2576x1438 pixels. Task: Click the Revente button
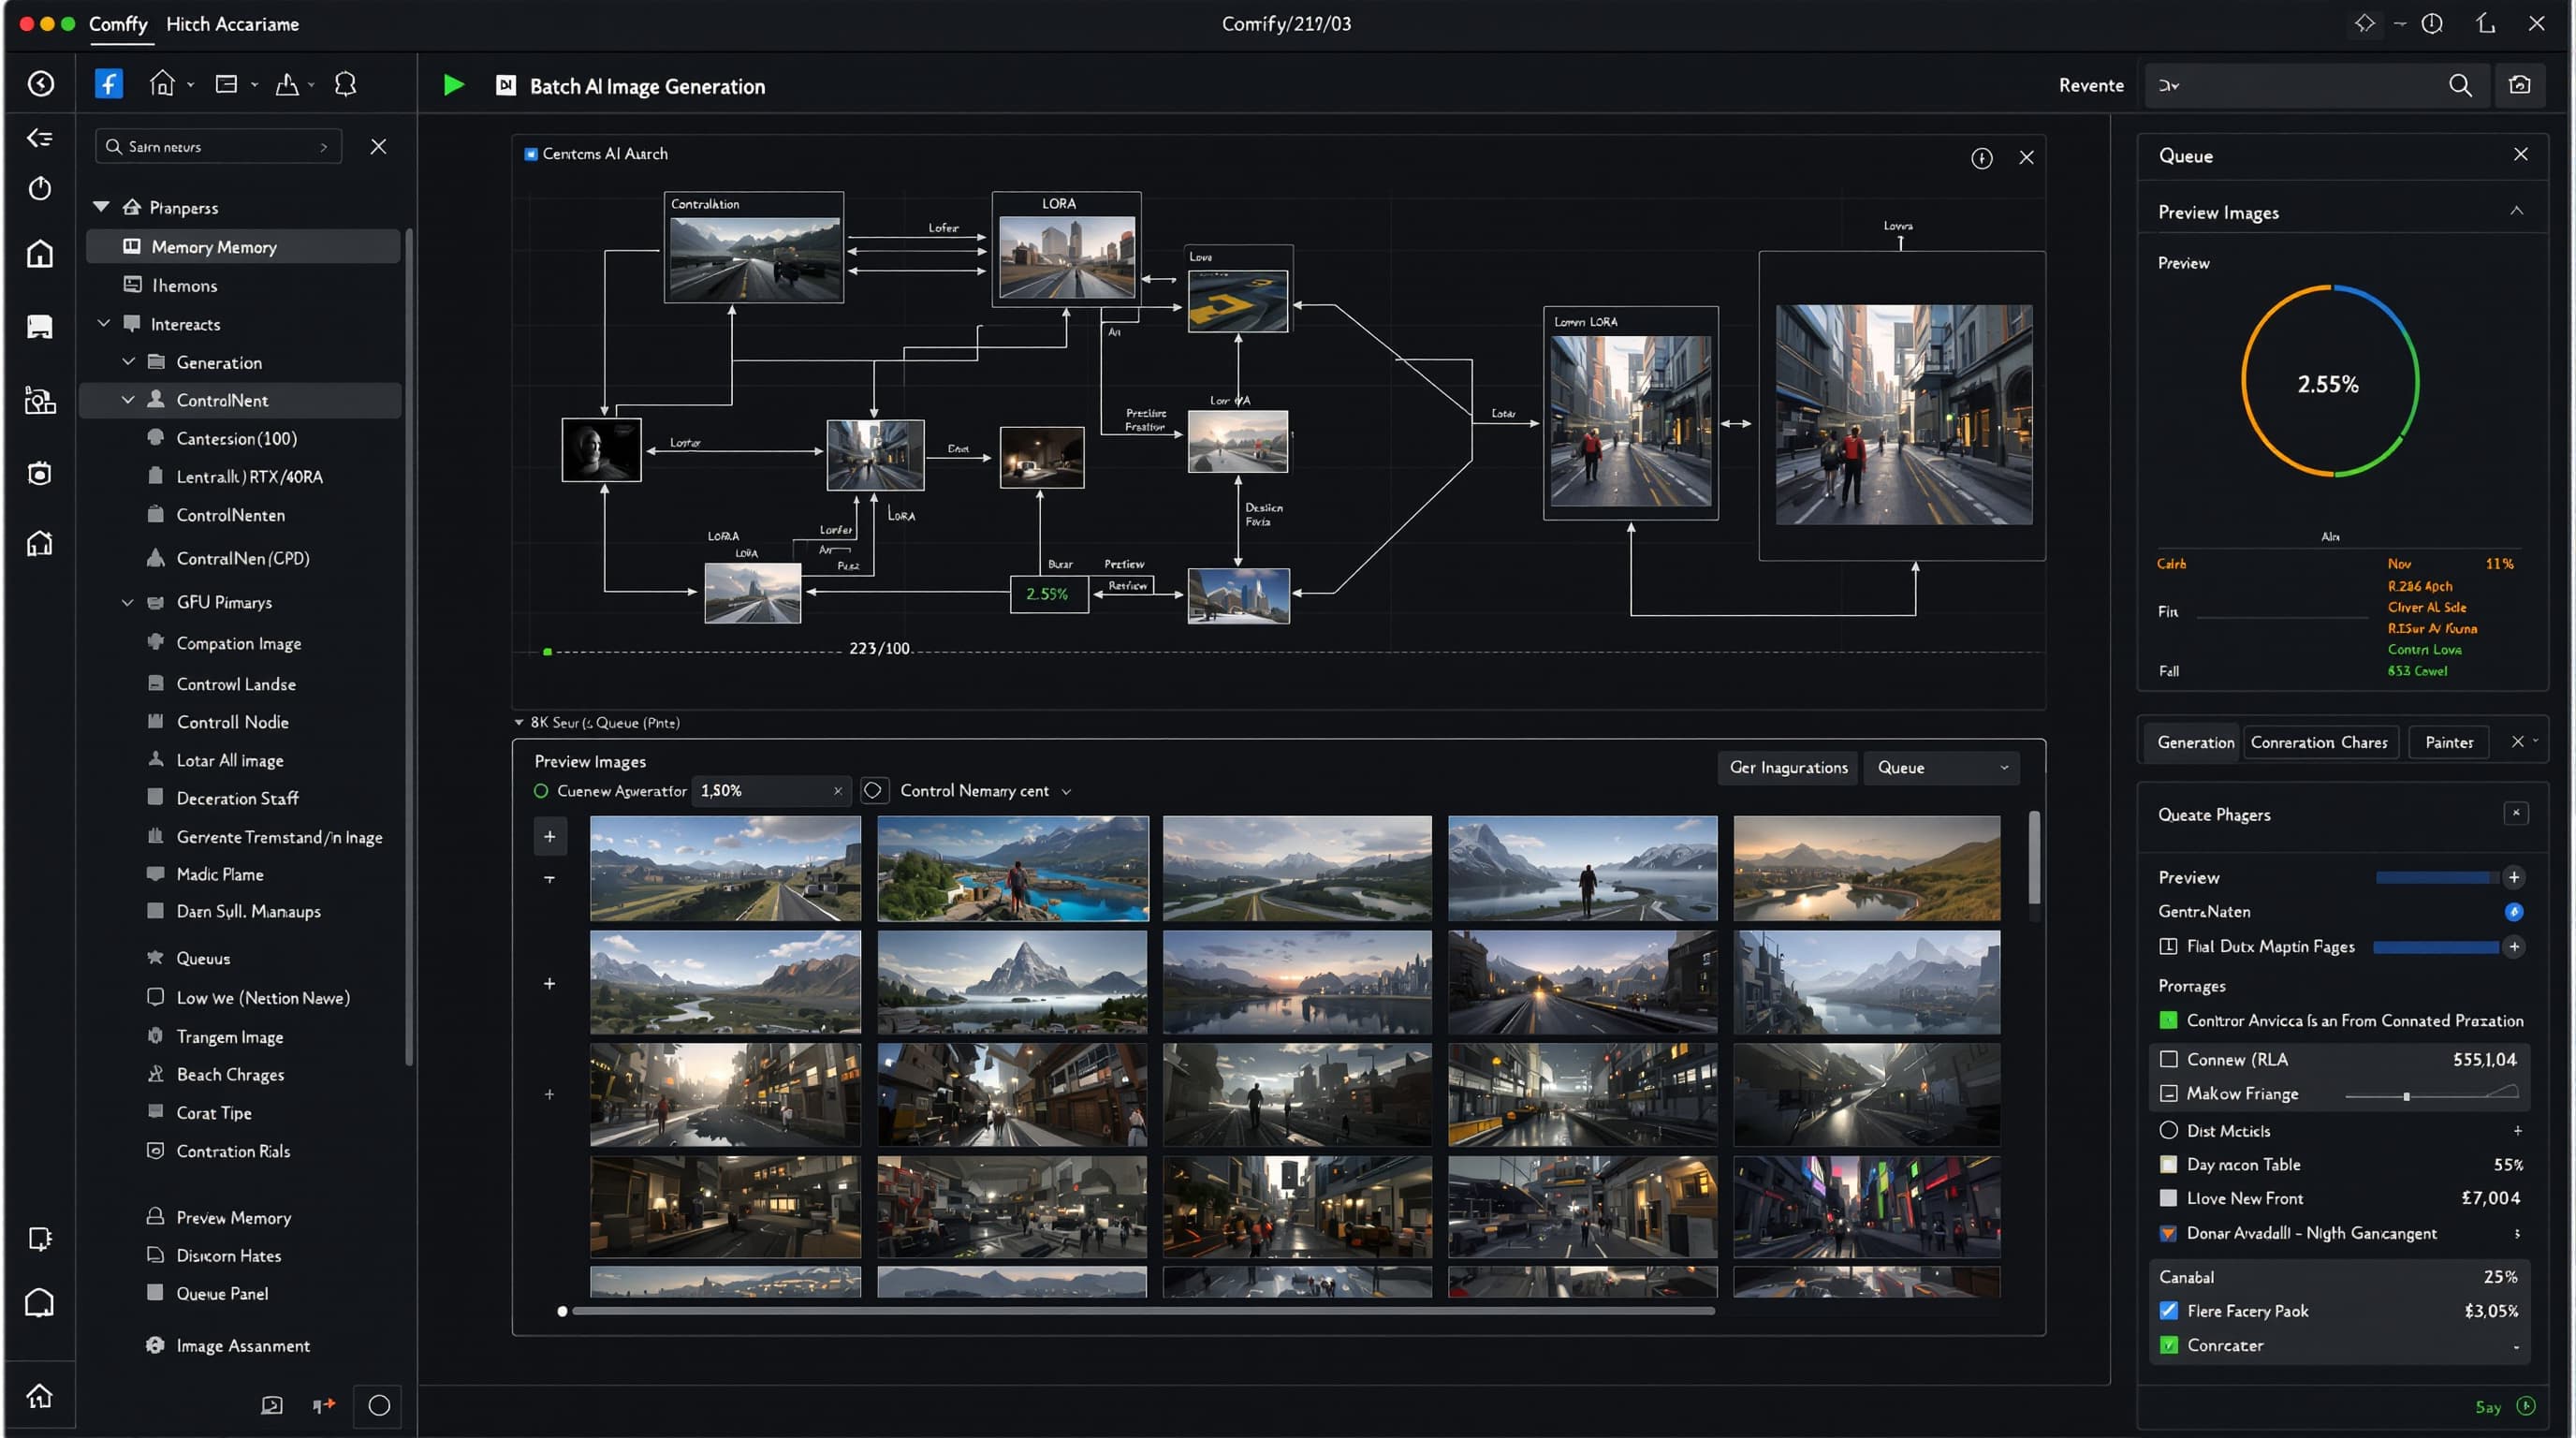[x=2091, y=85]
